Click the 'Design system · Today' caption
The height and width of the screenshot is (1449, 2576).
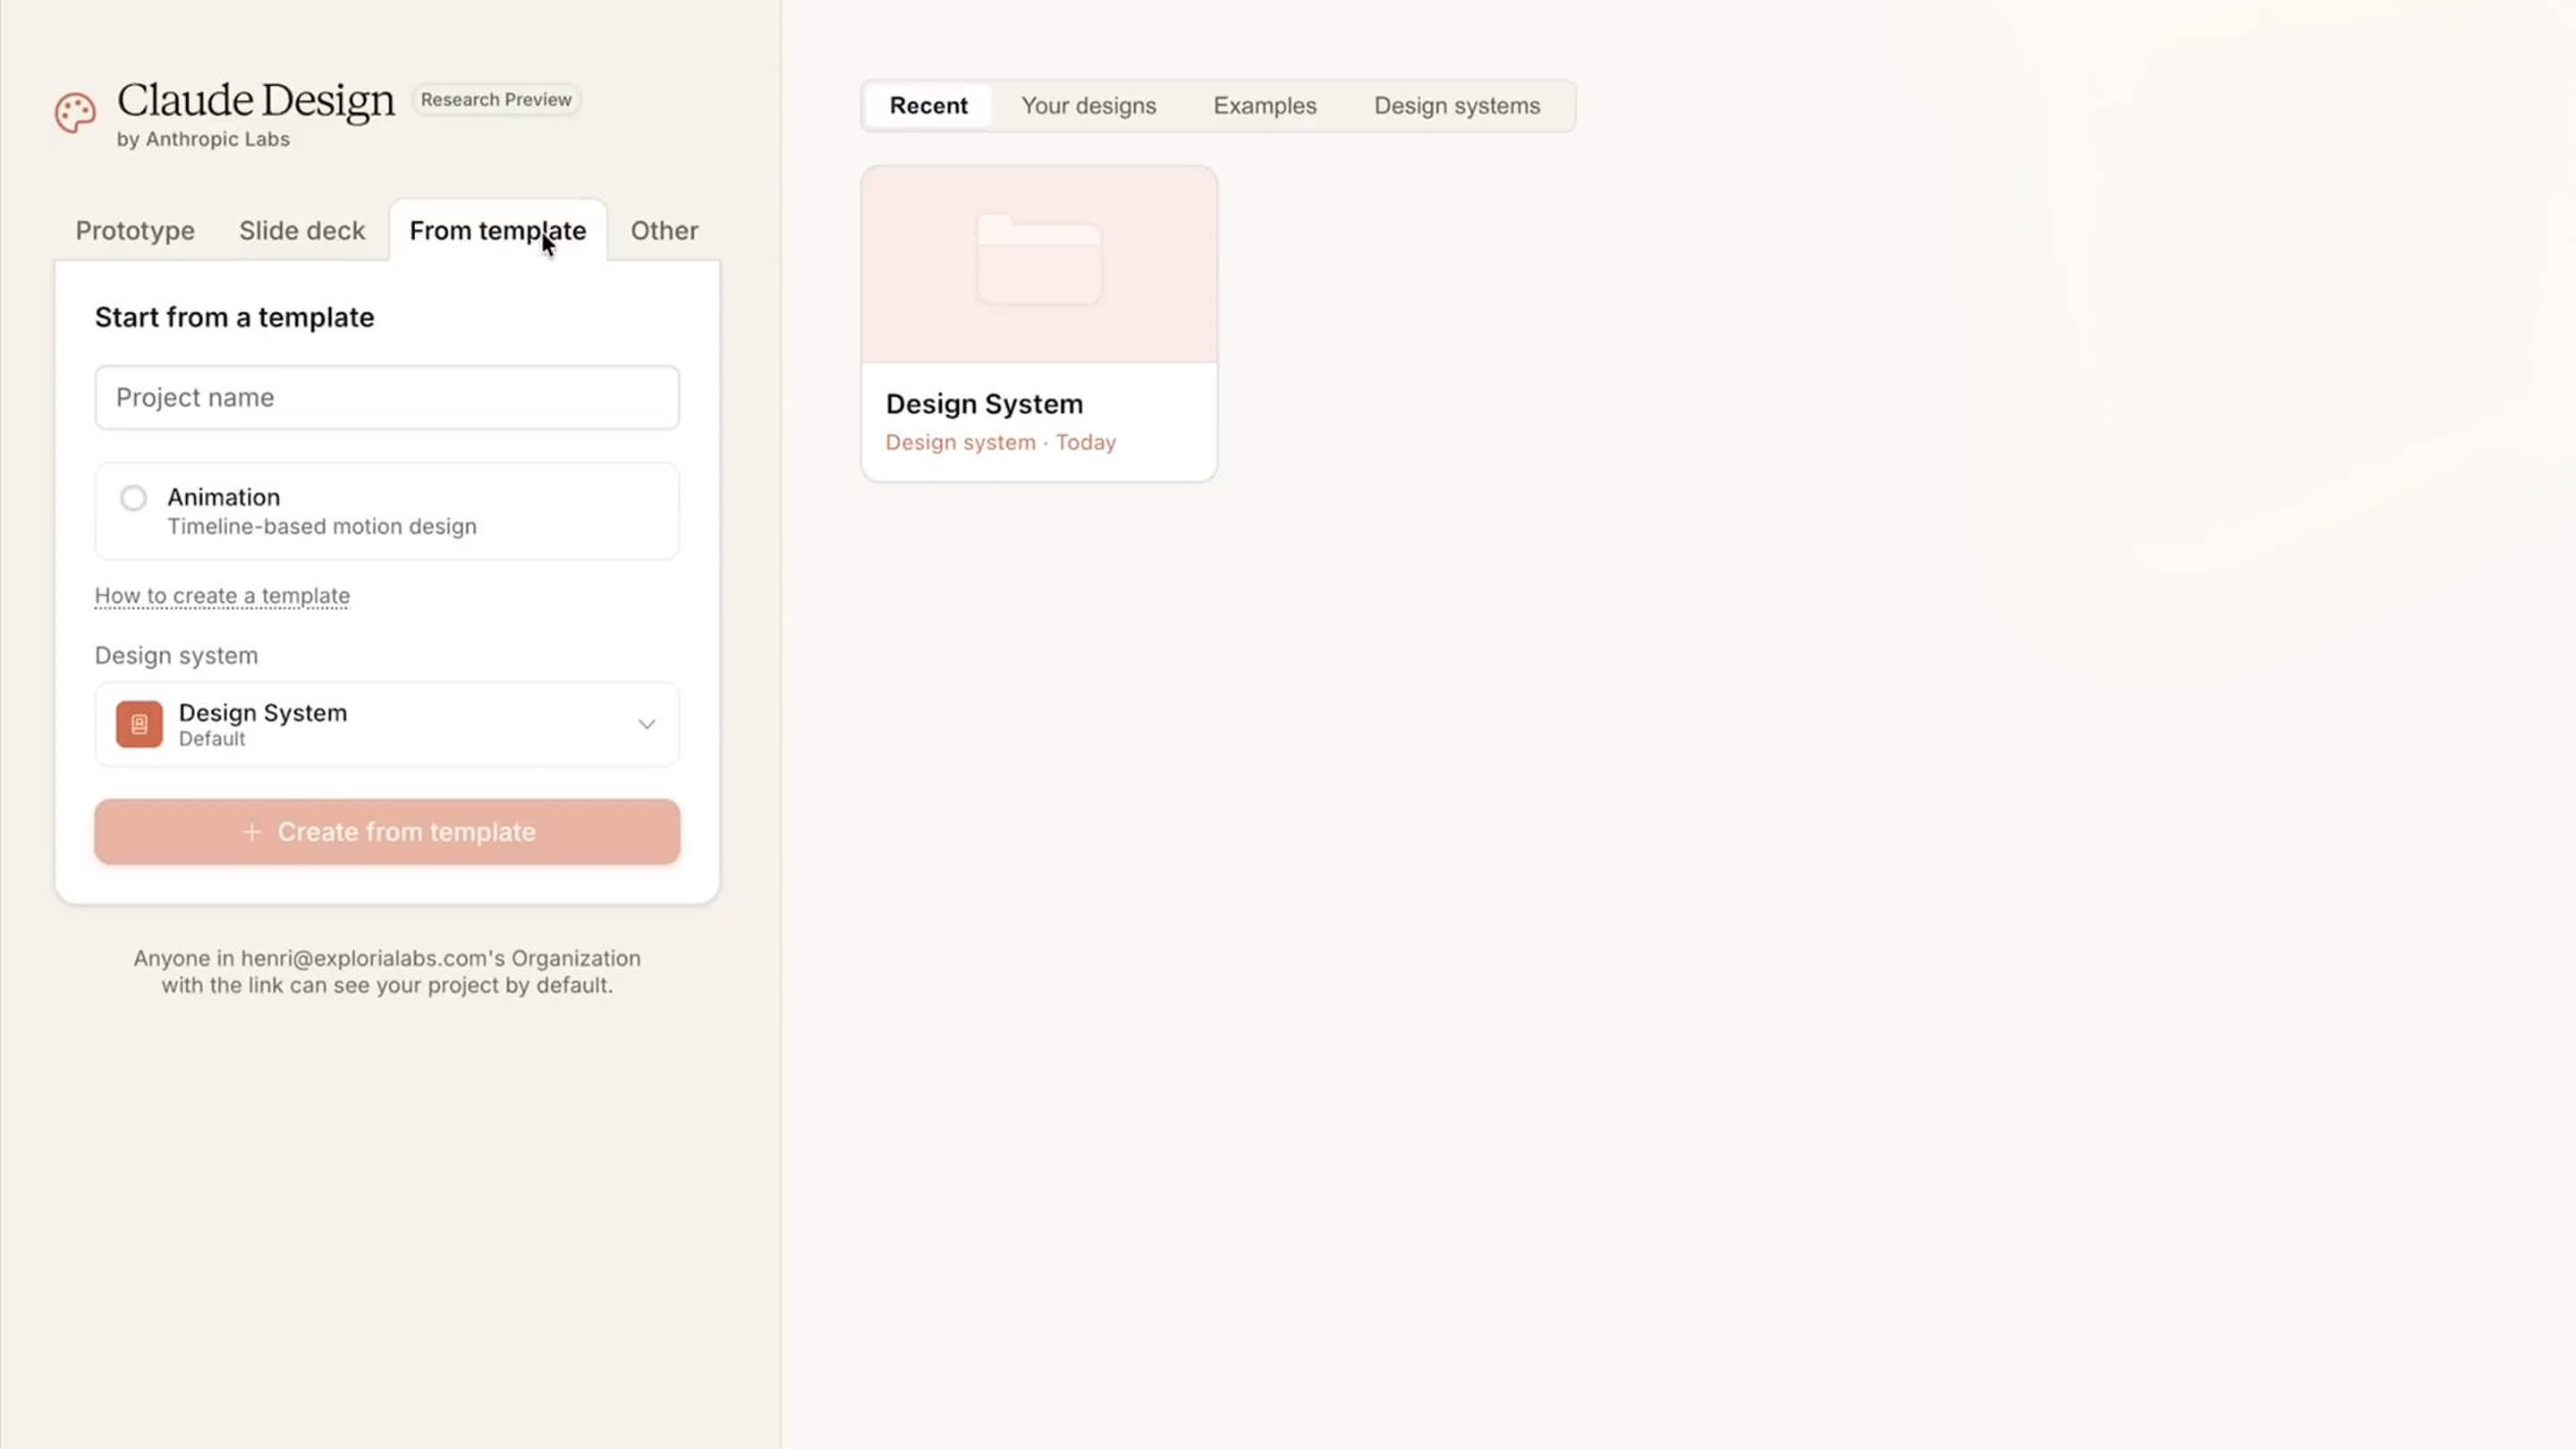1000,443
